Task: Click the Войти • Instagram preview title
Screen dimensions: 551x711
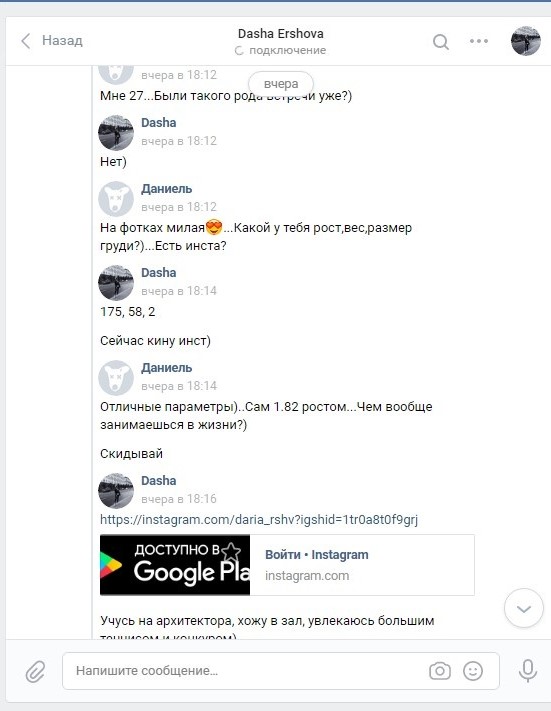Action: (x=317, y=555)
